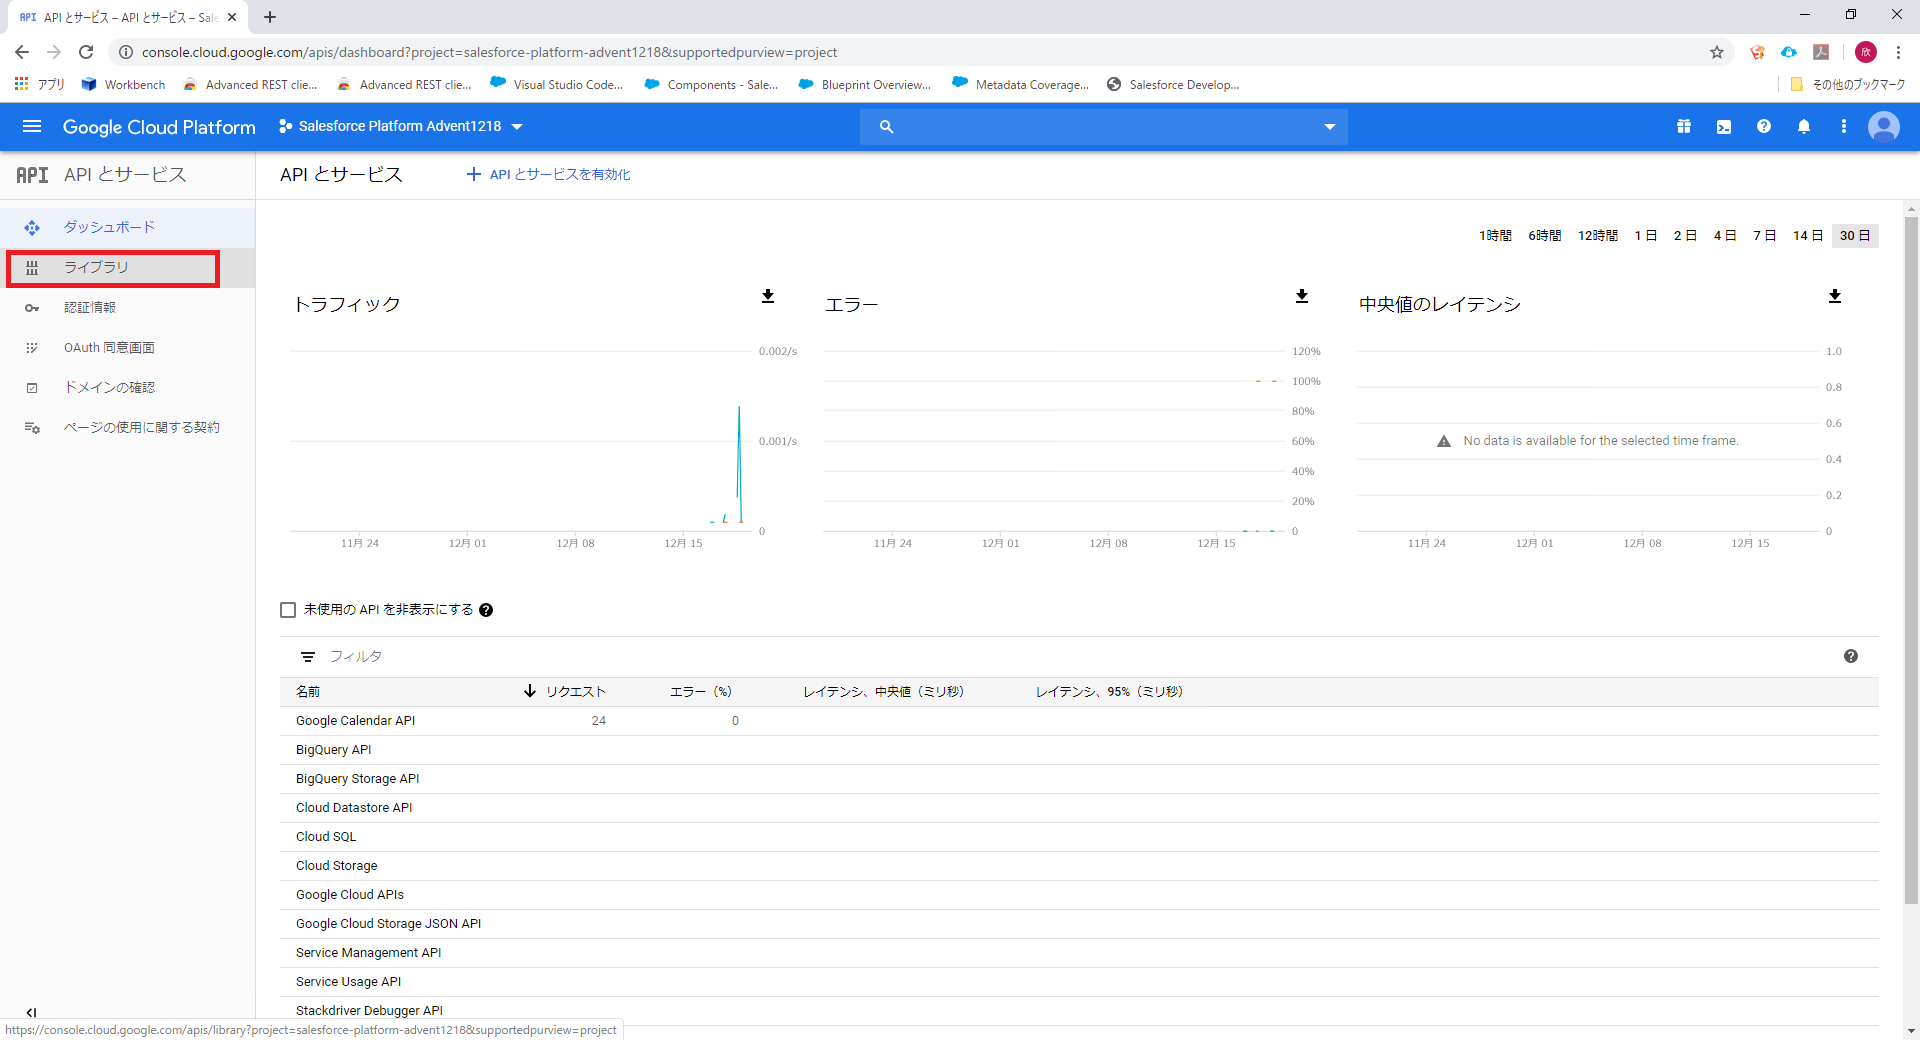1920x1040 pixels.
Task: Open the アプリ apps shortcut
Action: pyautogui.click(x=40, y=85)
